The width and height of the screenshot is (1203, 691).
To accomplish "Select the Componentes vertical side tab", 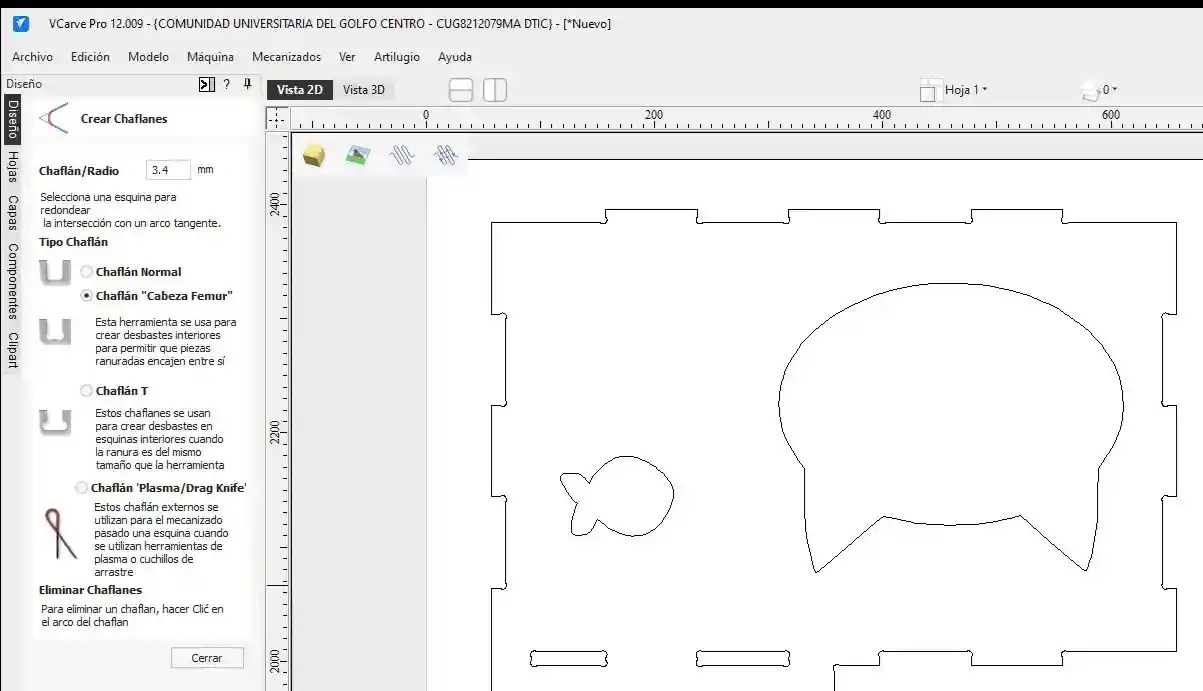I will point(13,281).
